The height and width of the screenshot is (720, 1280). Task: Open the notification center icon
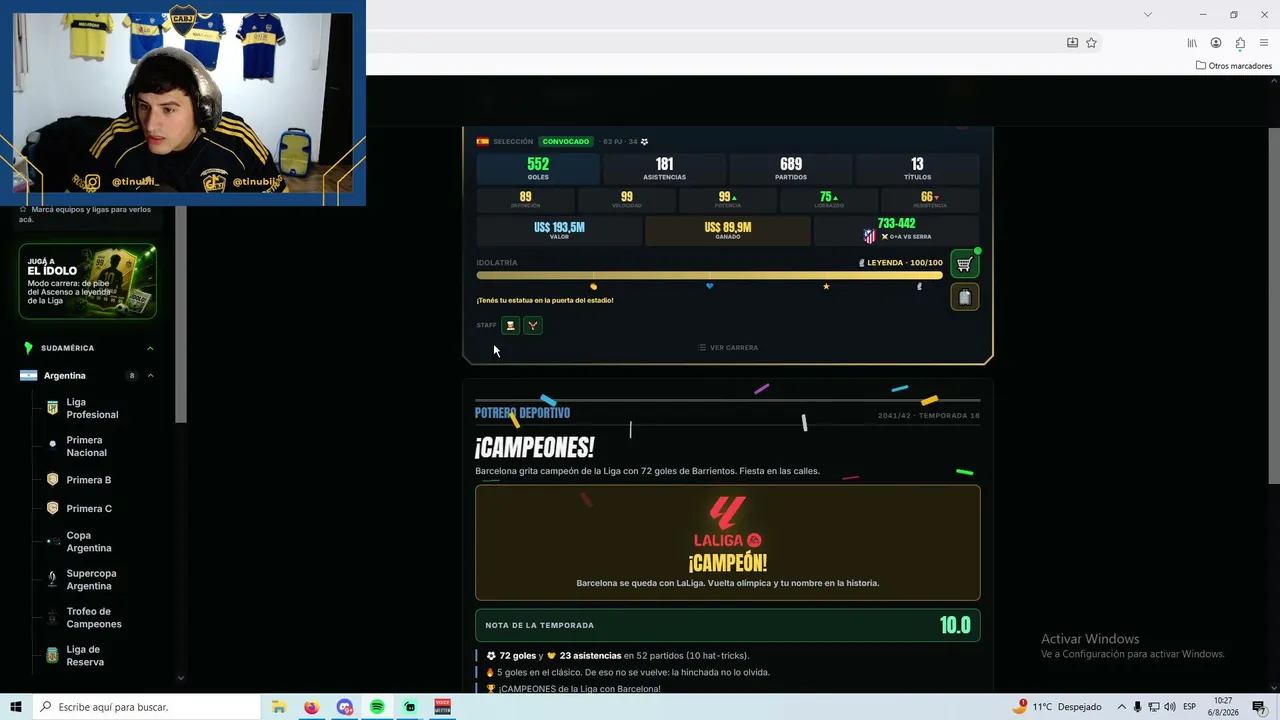click(1259, 707)
